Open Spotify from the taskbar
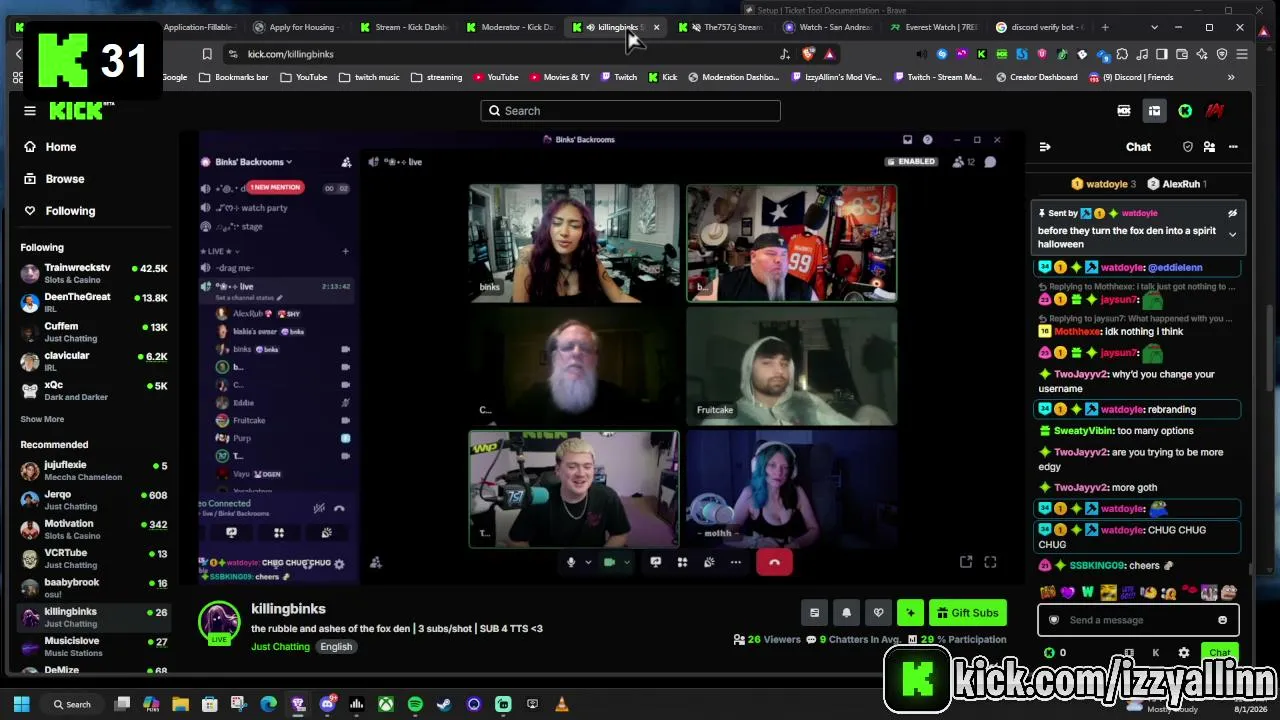 pos(415,705)
